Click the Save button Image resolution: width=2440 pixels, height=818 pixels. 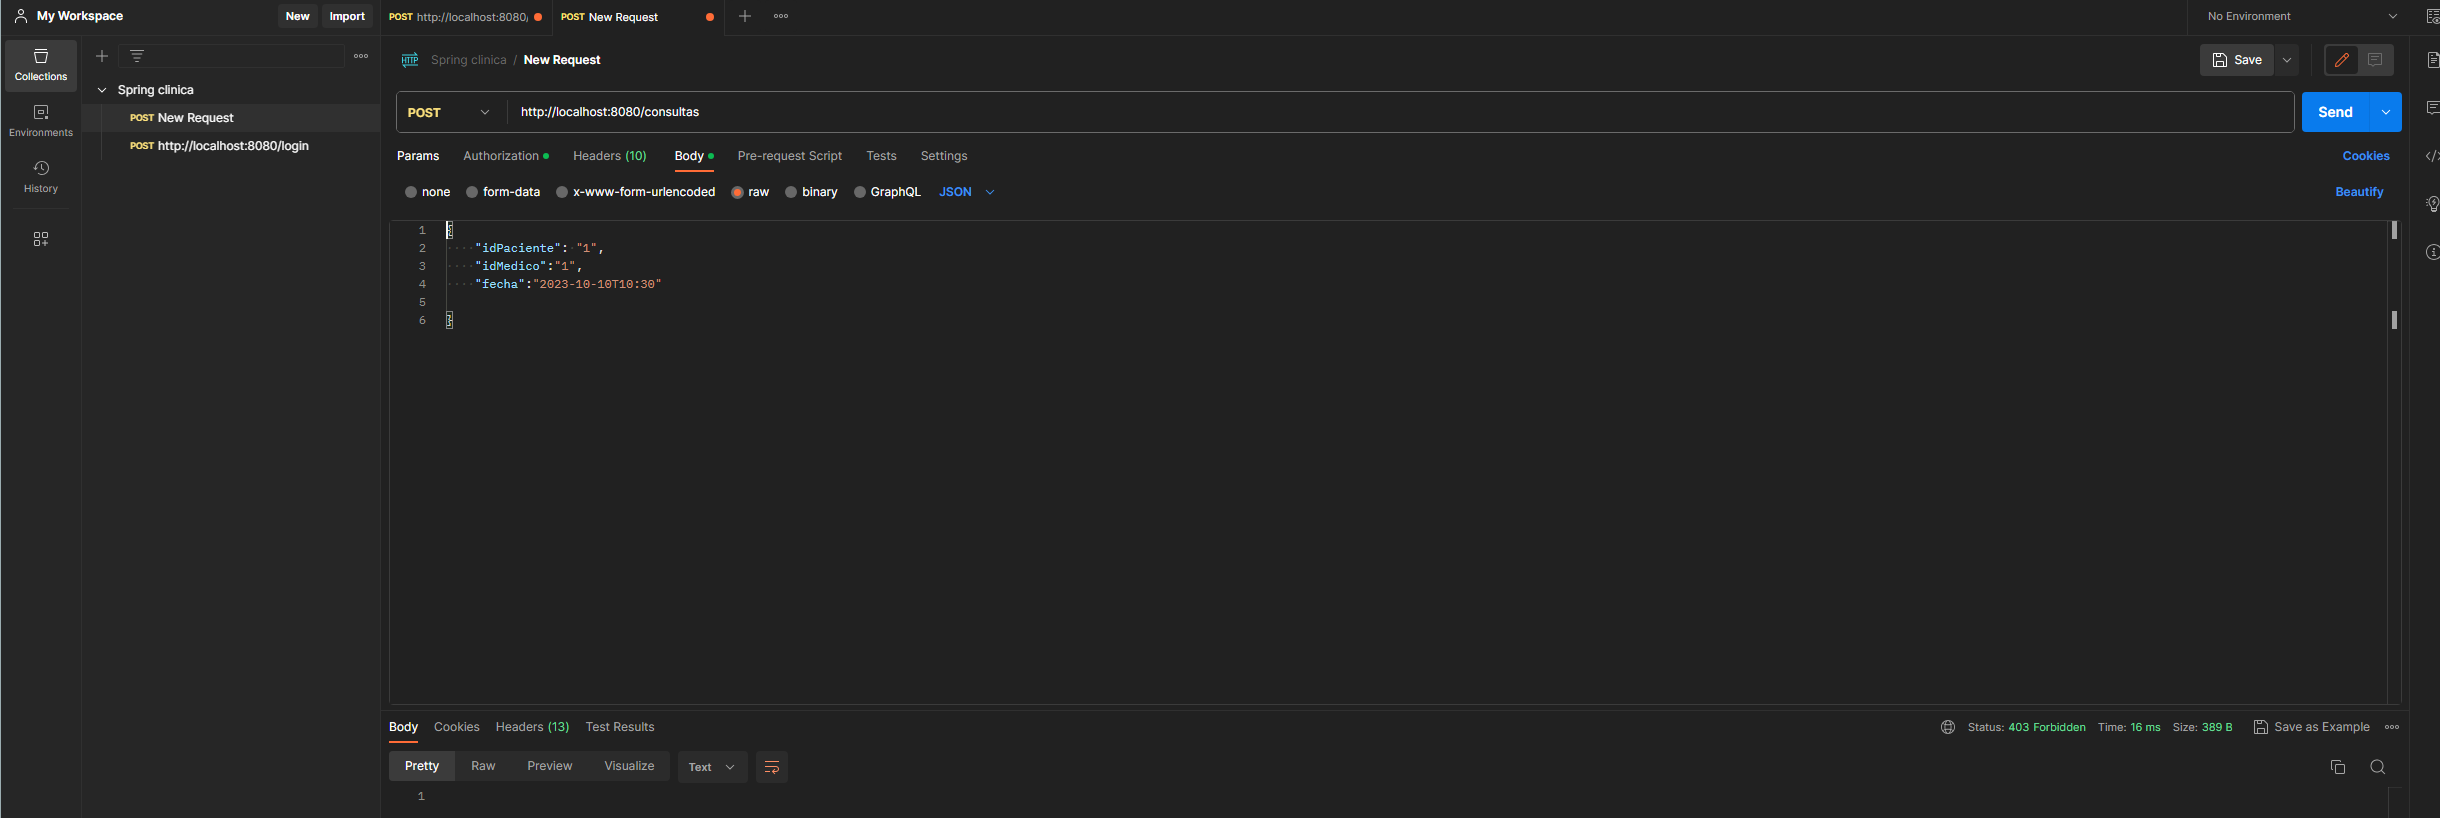pos(2237,60)
